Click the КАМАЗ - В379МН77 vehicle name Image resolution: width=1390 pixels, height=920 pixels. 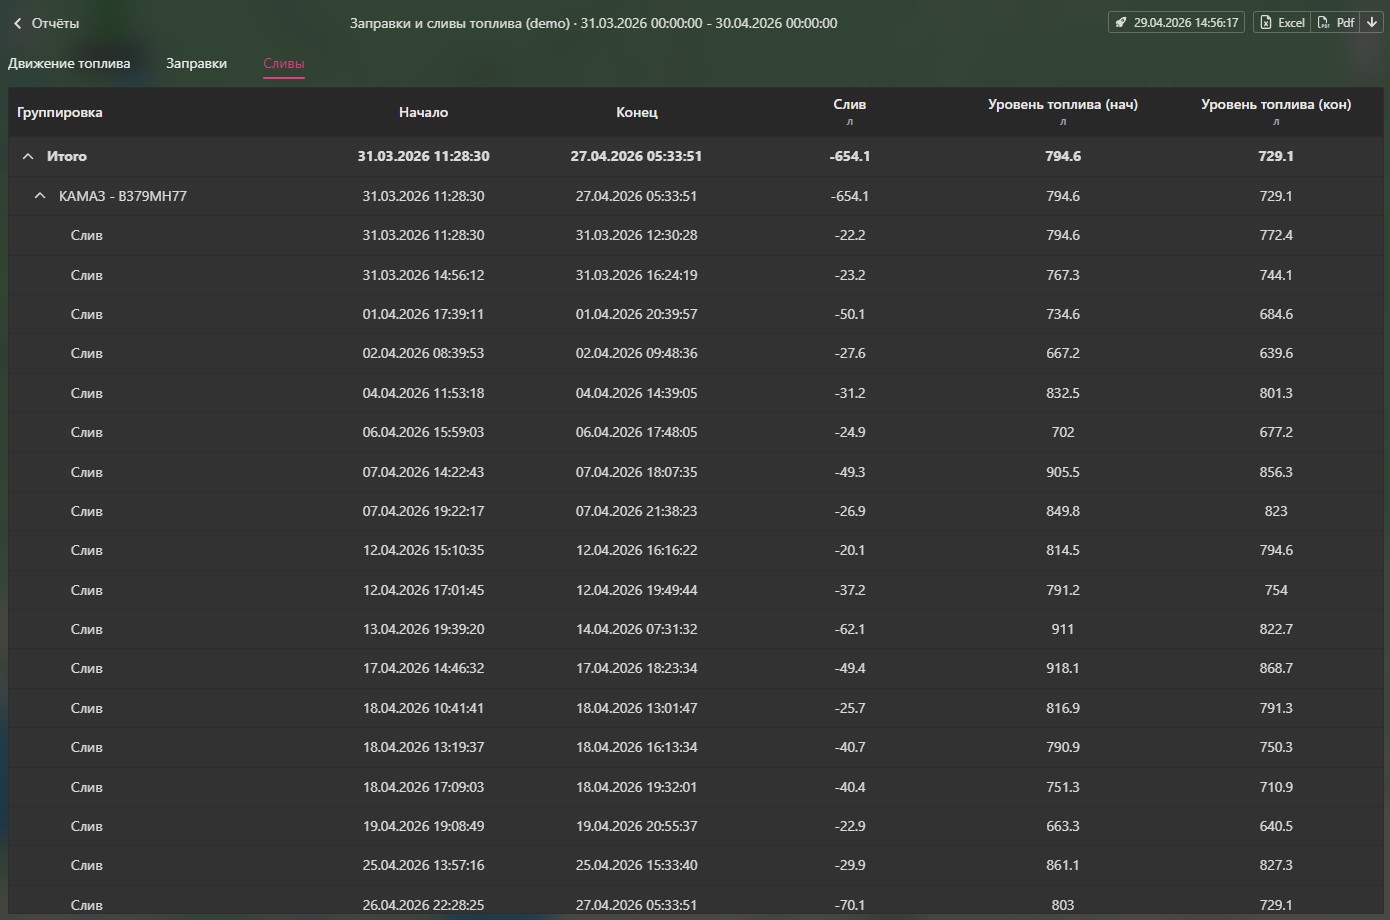pos(123,196)
